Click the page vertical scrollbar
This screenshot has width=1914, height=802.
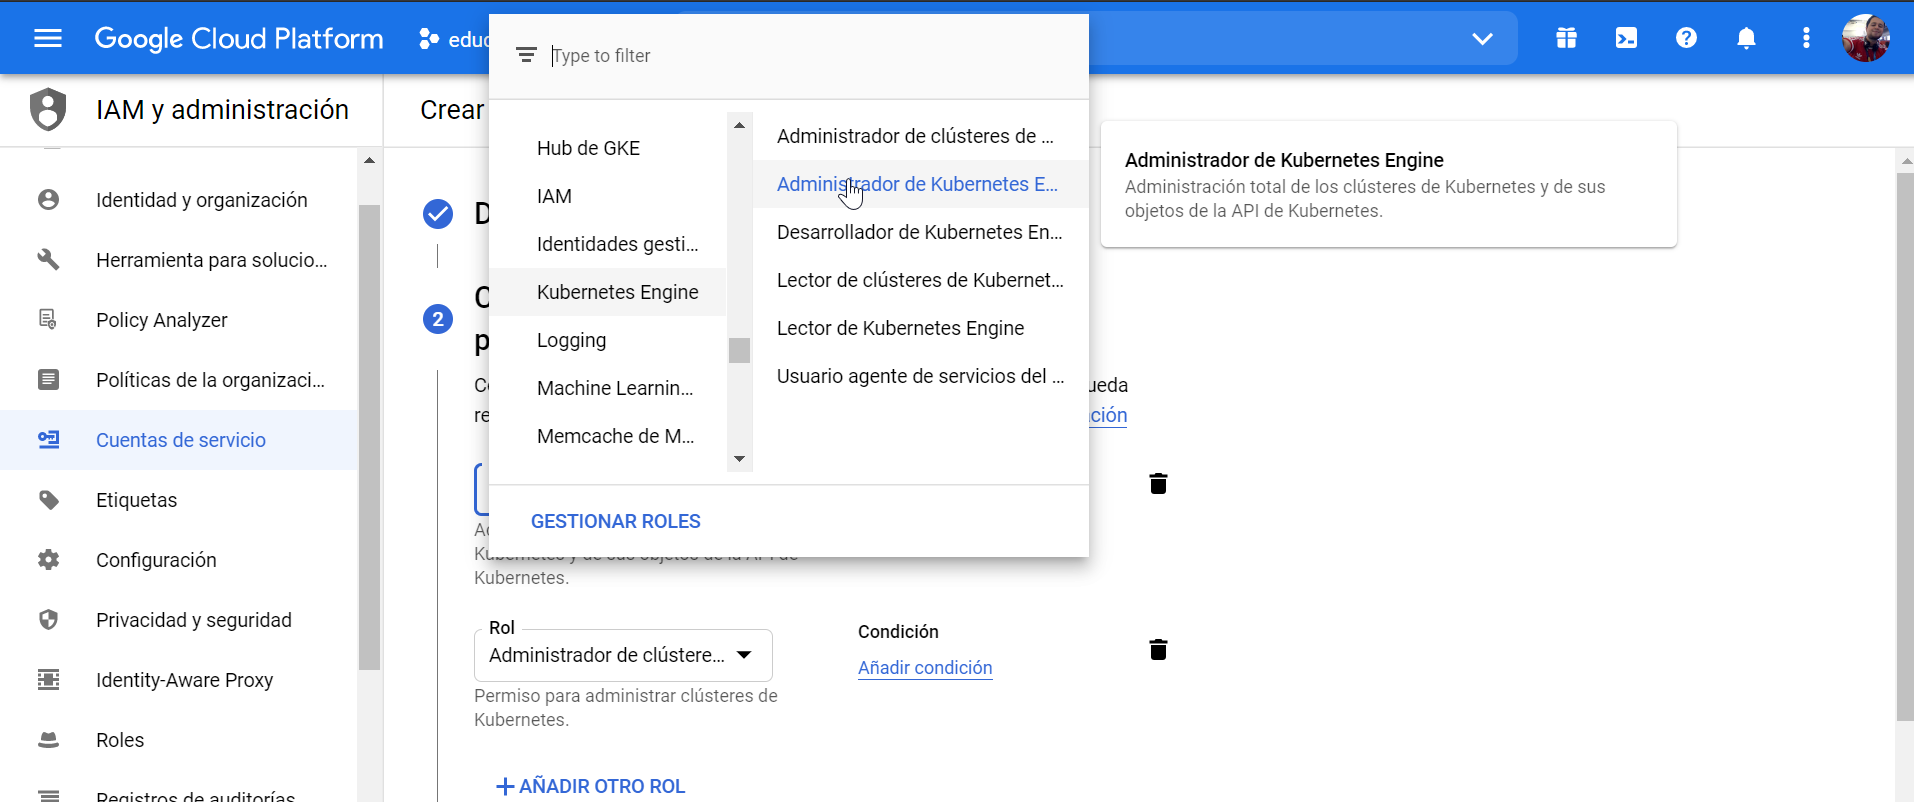point(1905,447)
